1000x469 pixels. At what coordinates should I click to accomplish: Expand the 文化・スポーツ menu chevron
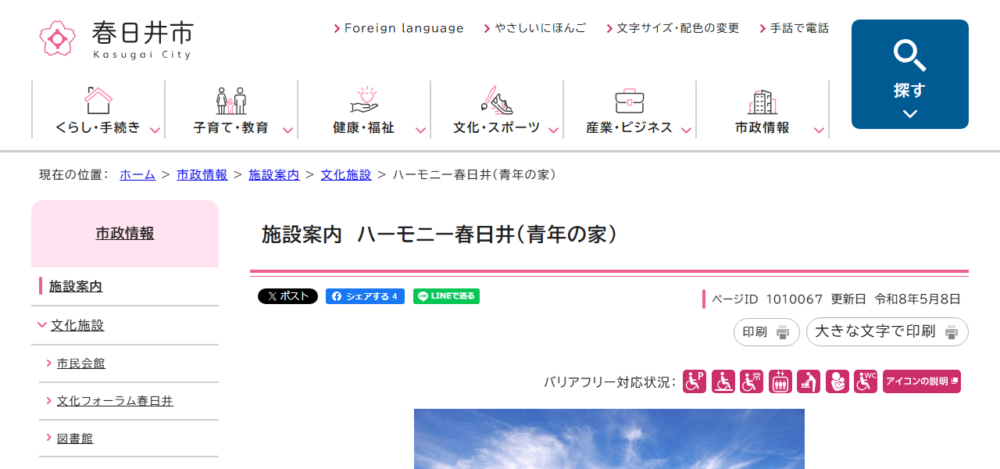point(553,130)
